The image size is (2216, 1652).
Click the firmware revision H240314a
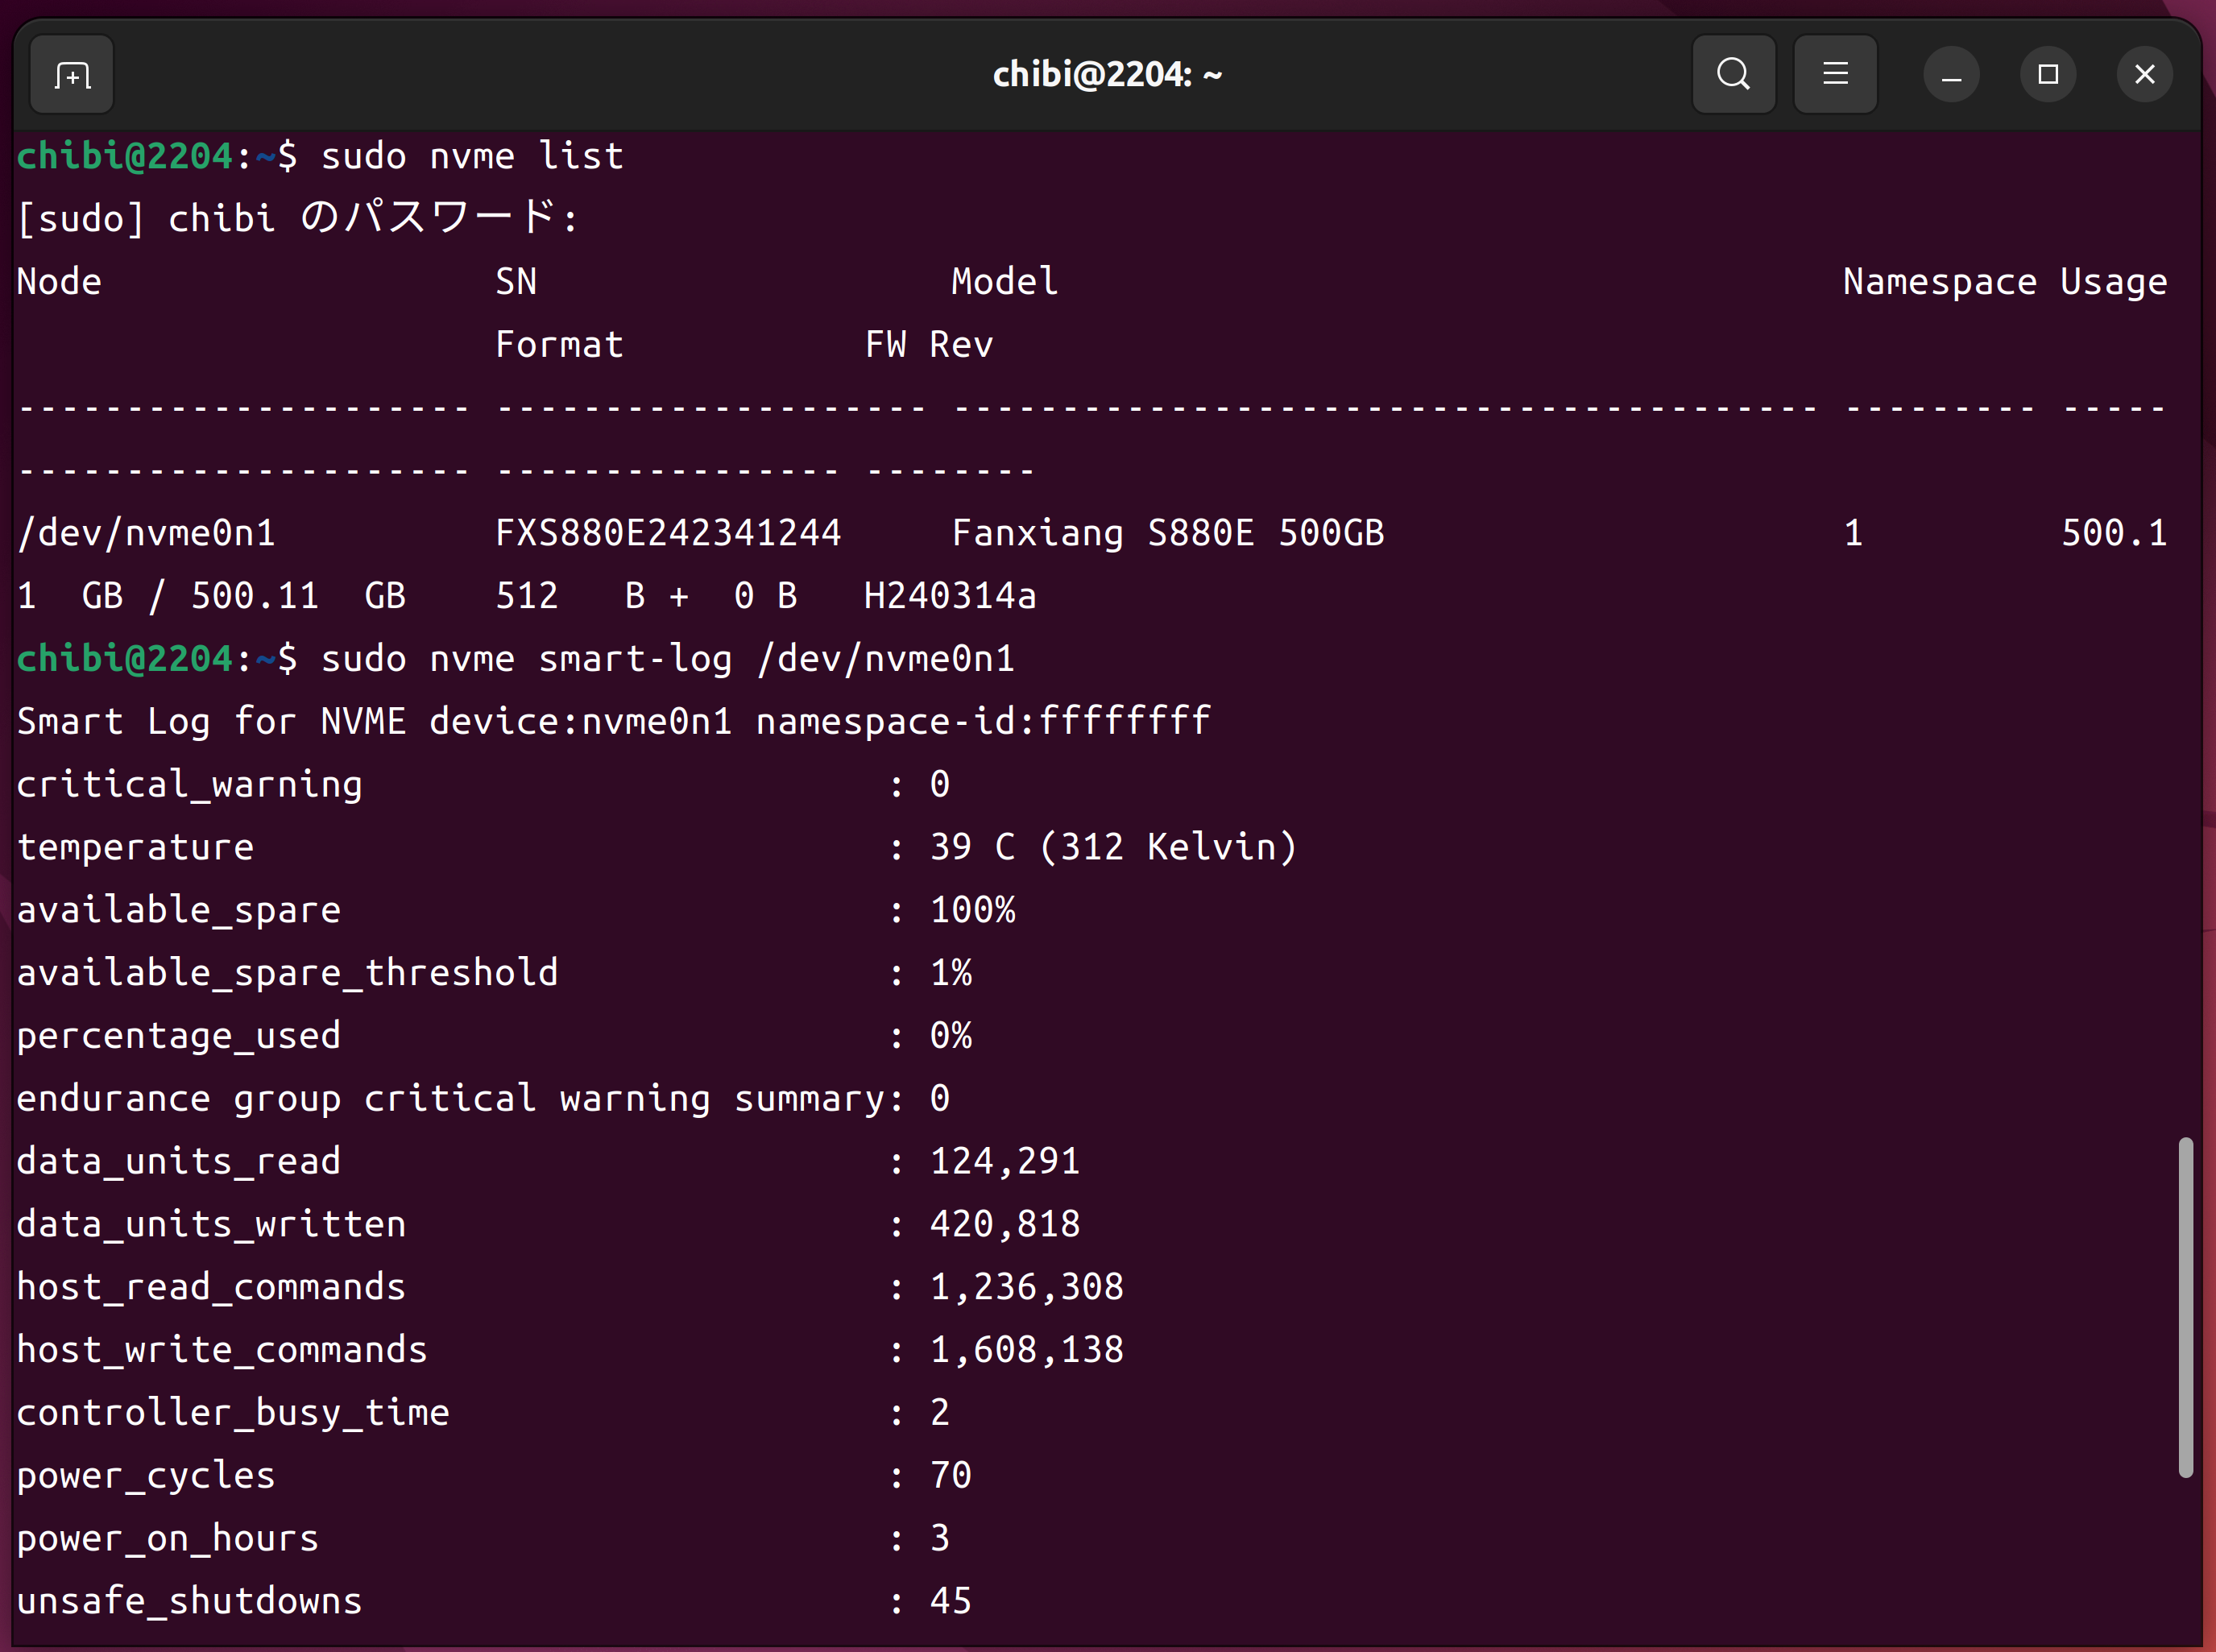(949, 596)
